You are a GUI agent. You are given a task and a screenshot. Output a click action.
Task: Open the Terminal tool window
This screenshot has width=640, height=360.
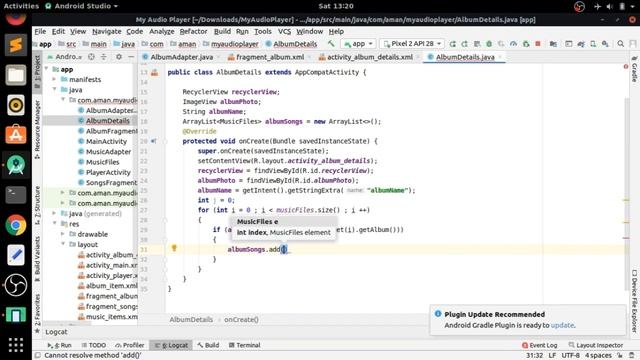244,345
